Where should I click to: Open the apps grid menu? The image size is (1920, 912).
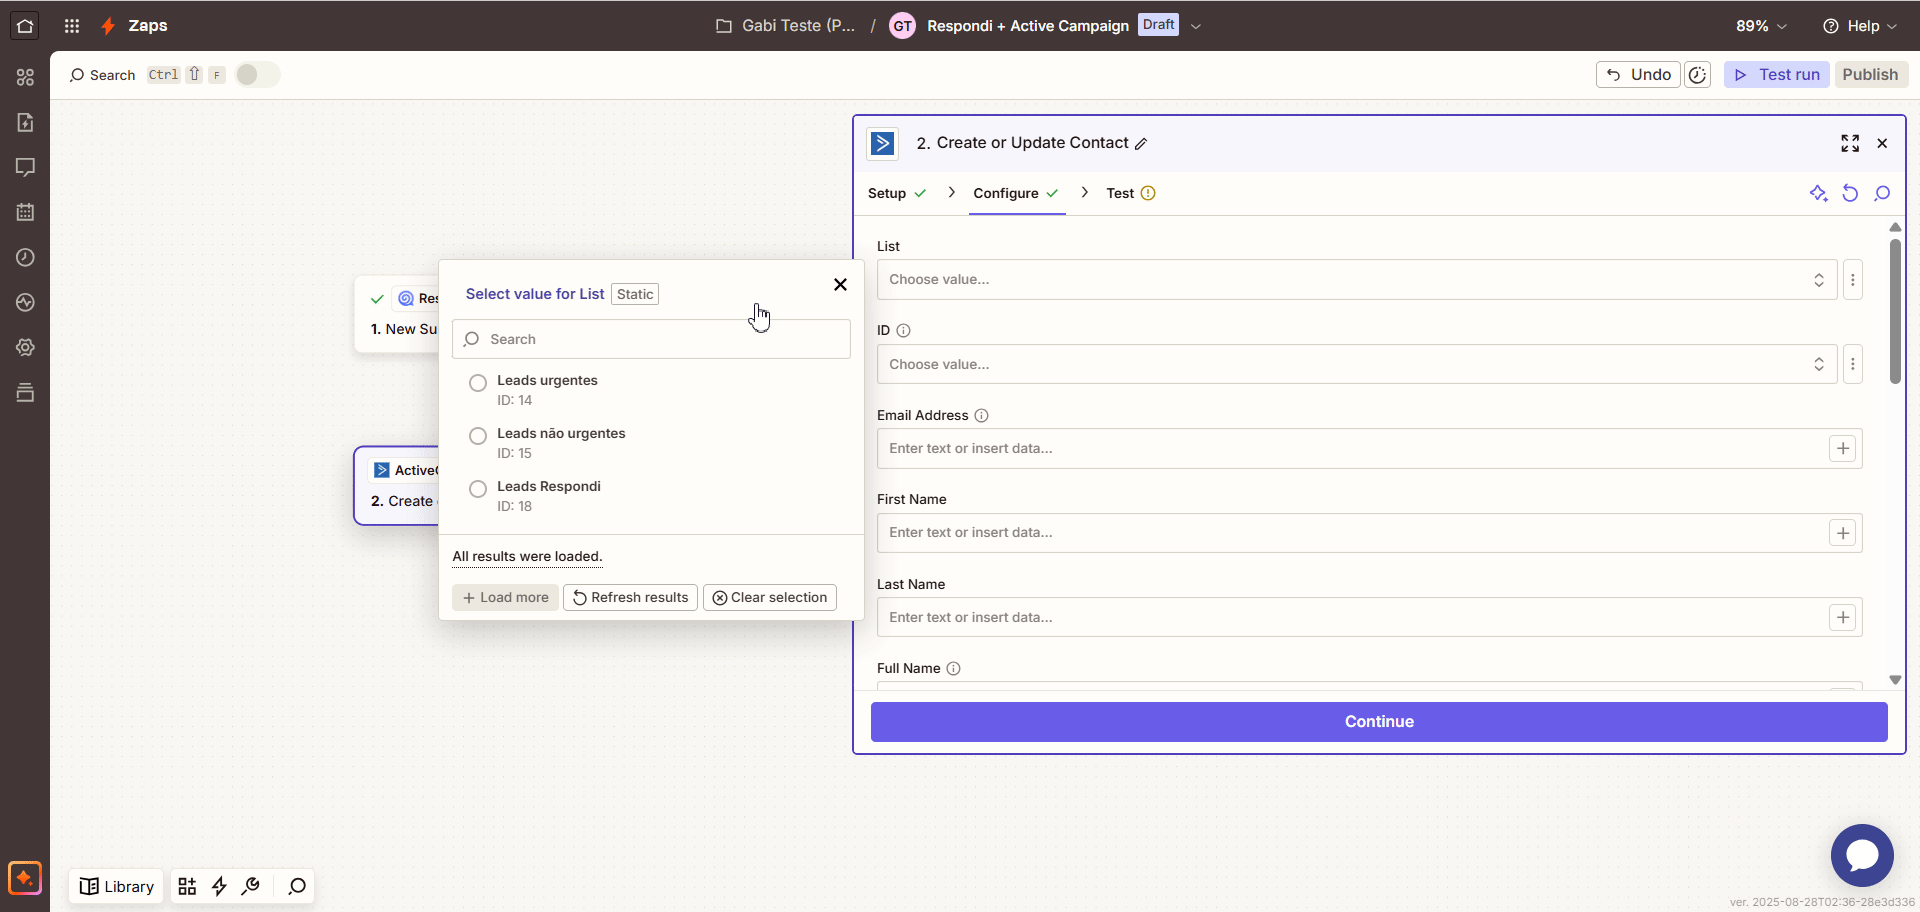click(x=72, y=26)
